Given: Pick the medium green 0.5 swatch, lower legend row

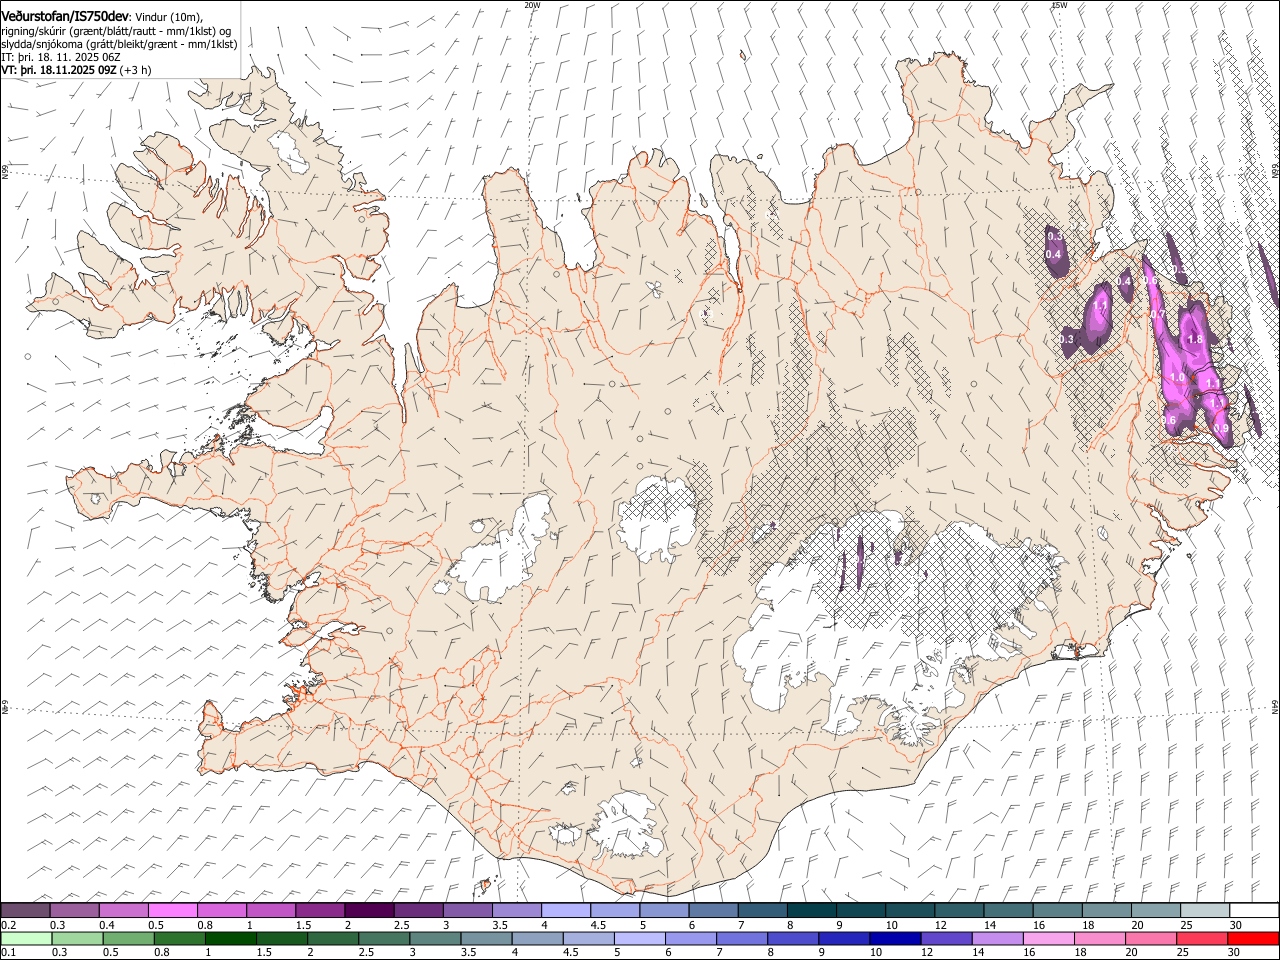Looking at the screenshot, I should pos(128,939).
